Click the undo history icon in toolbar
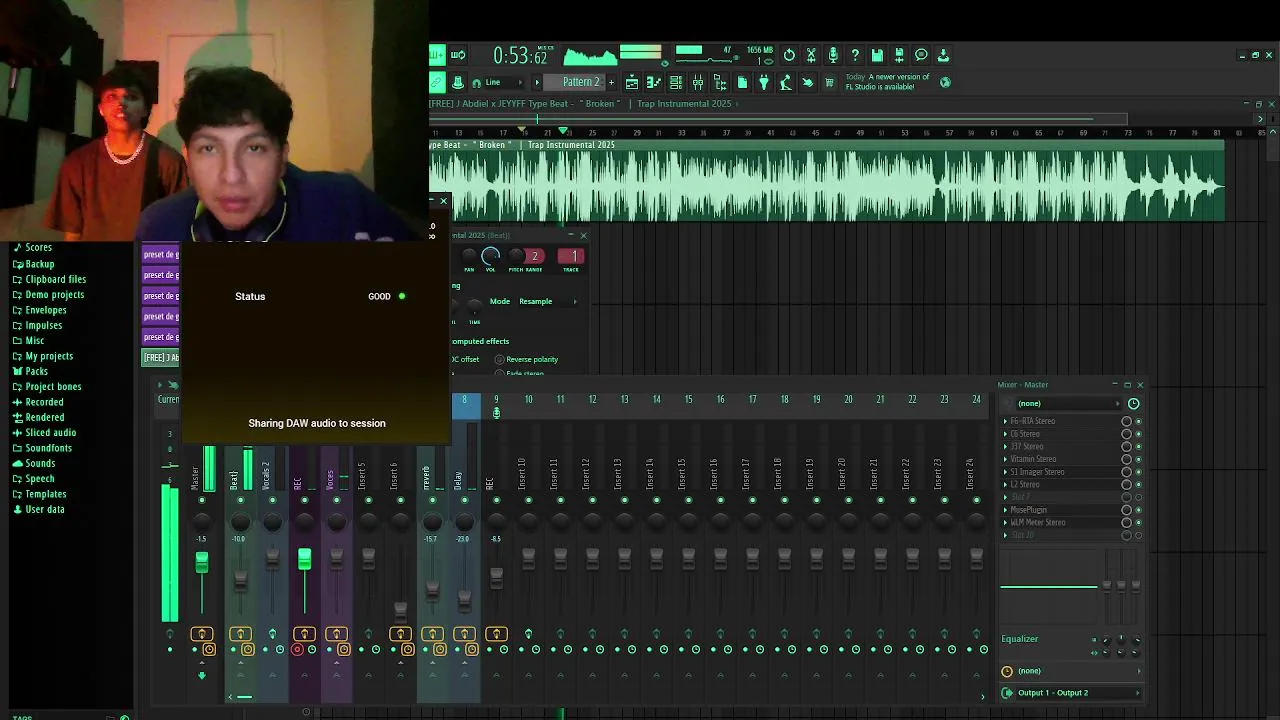The height and width of the screenshot is (720, 1280). (x=789, y=55)
